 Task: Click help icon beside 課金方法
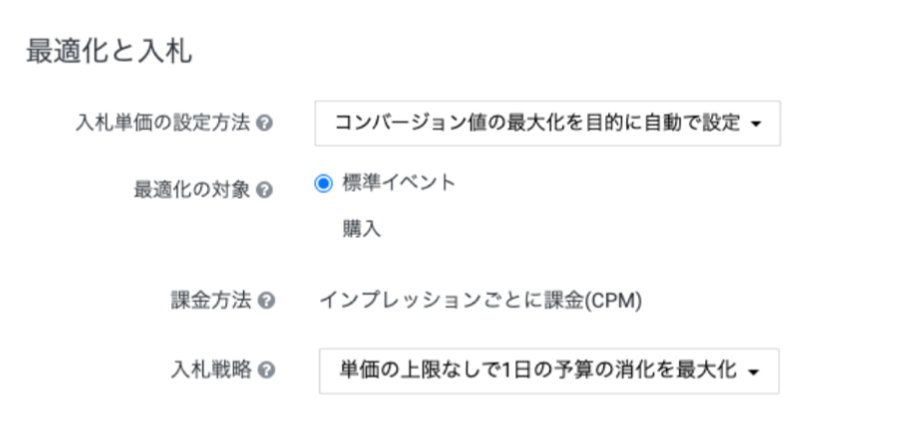[x=265, y=300]
